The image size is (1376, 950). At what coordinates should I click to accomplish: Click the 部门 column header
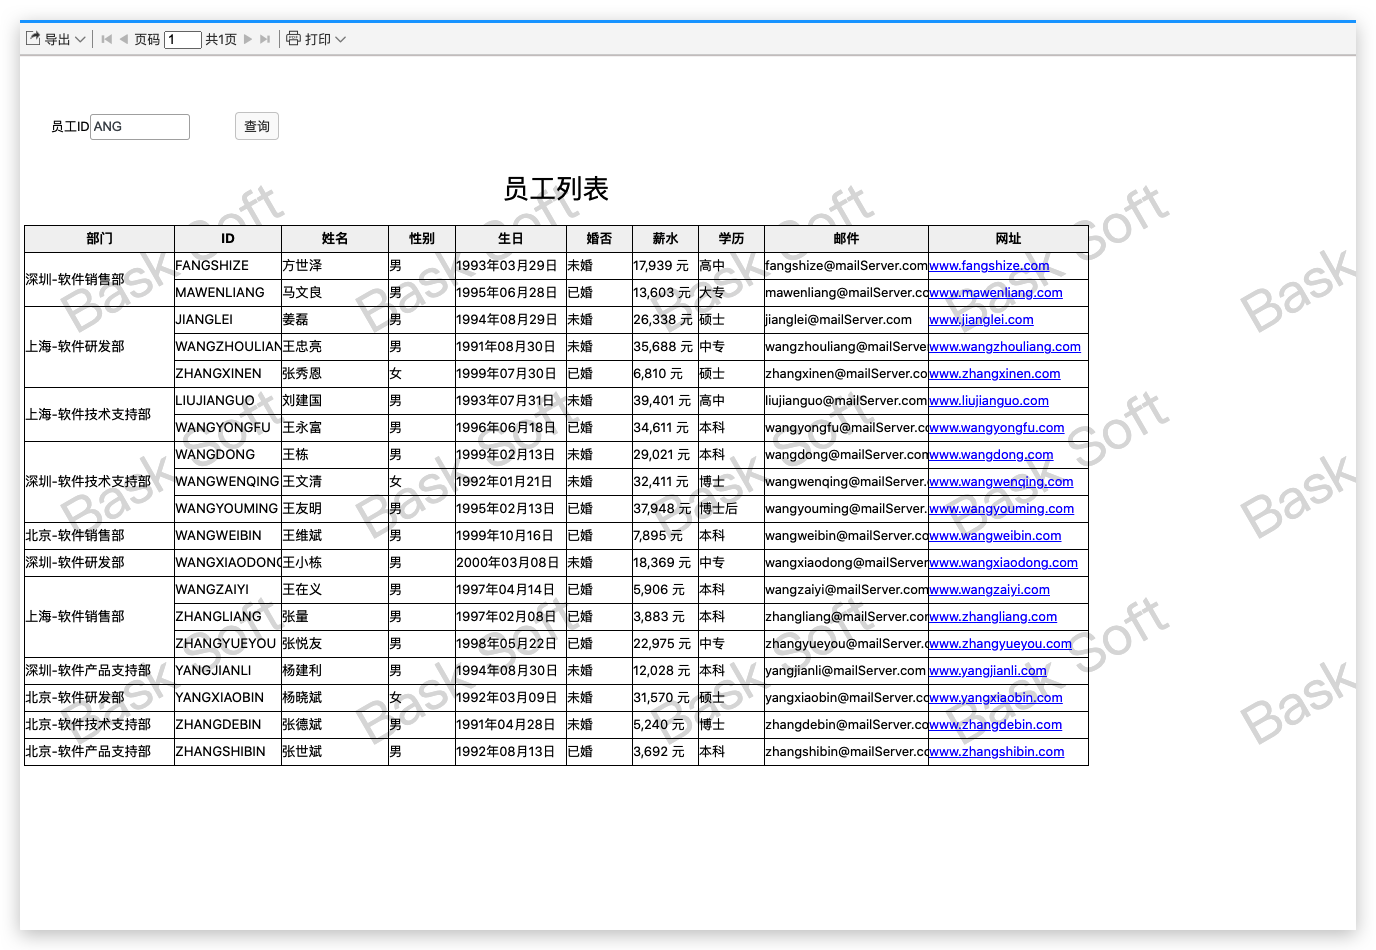[x=99, y=239]
